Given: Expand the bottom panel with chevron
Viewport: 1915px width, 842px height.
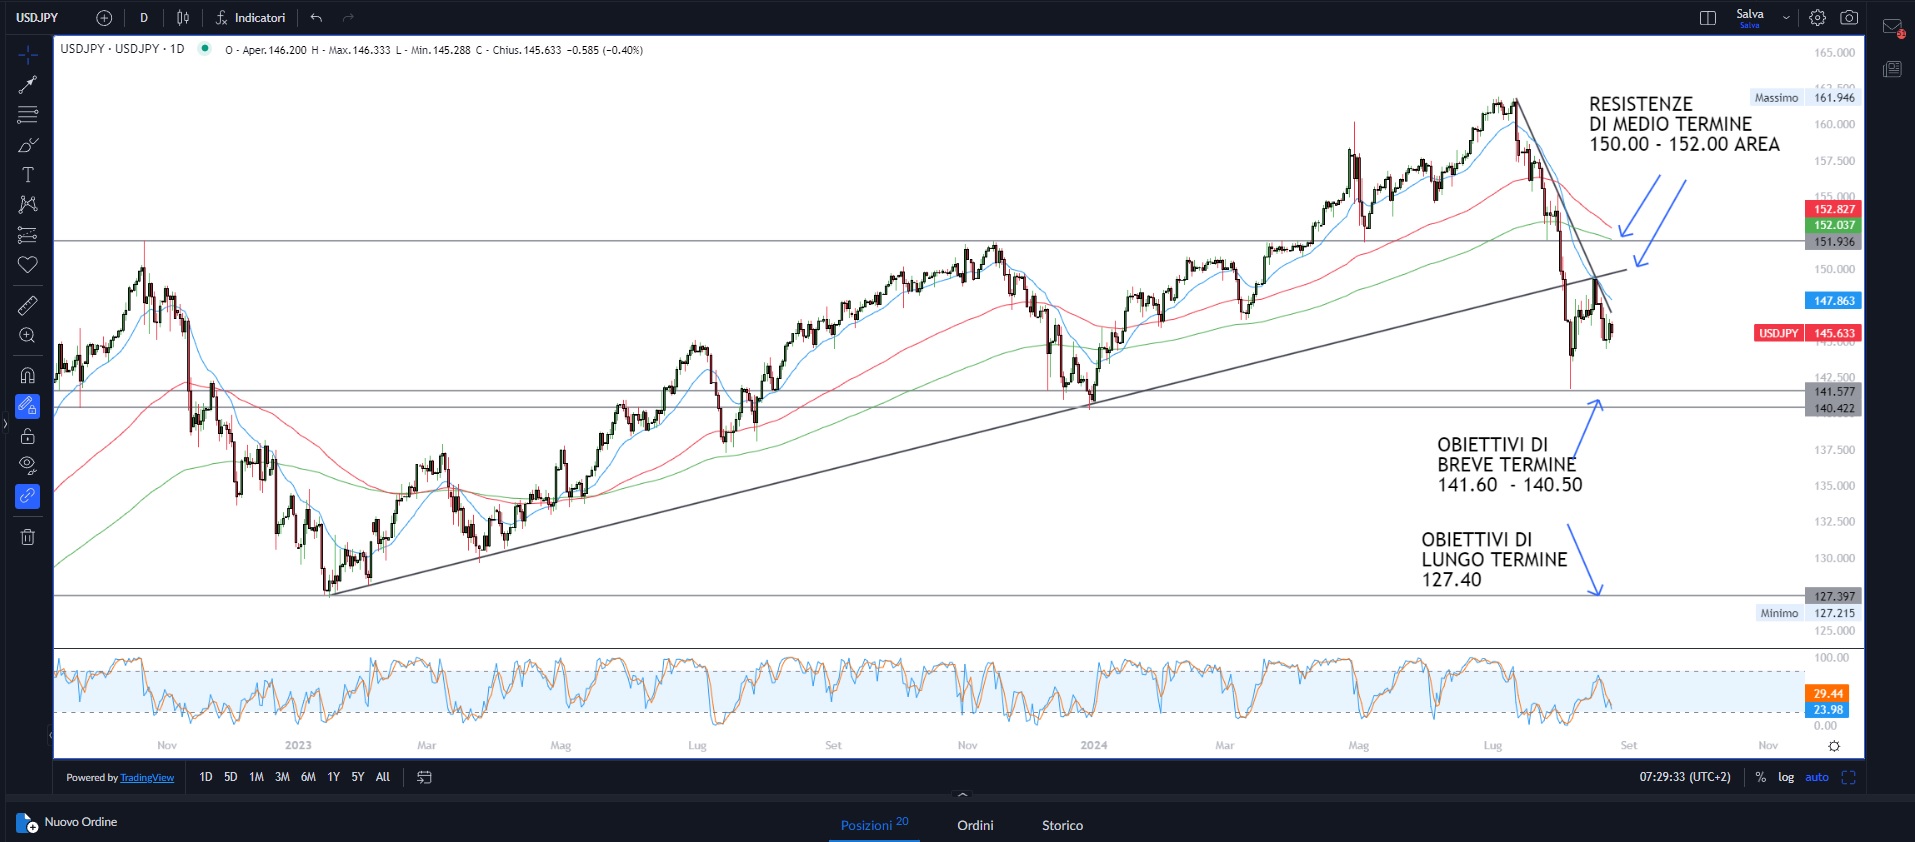Looking at the screenshot, I should (x=962, y=796).
